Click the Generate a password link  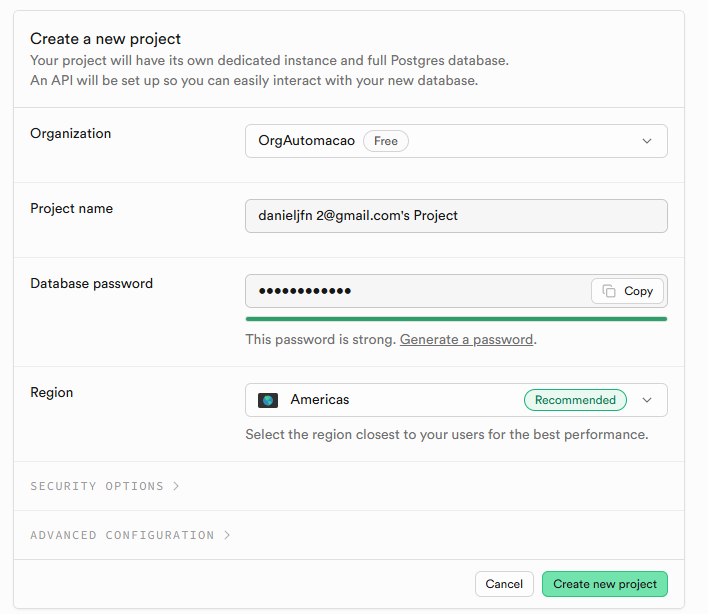[466, 339]
